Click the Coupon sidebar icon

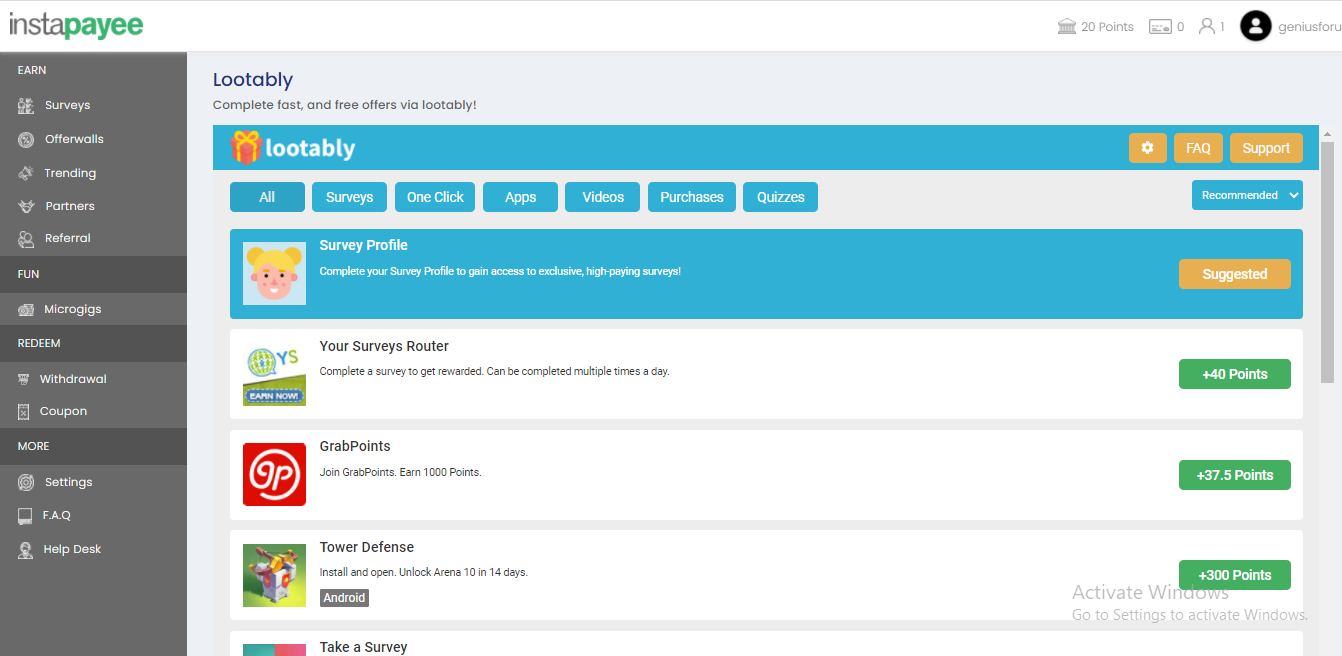tap(24, 411)
